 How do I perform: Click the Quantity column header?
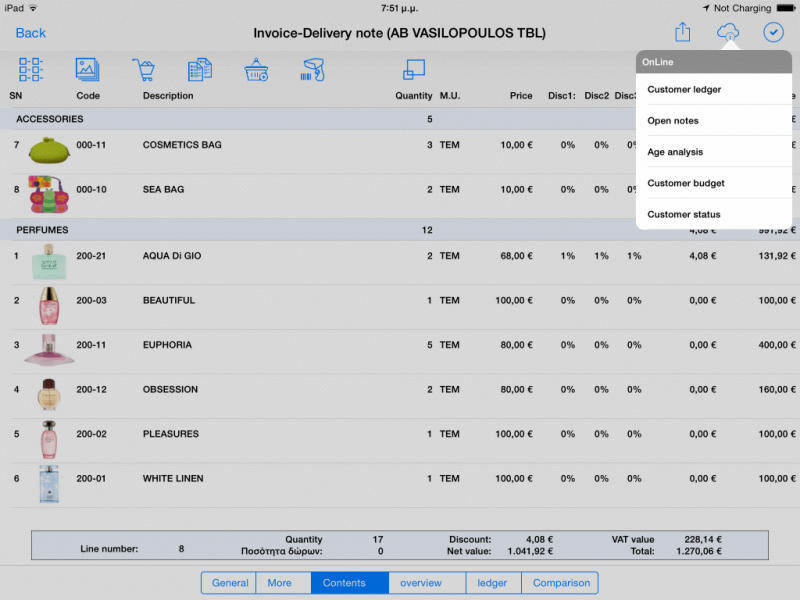pyautogui.click(x=413, y=95)
